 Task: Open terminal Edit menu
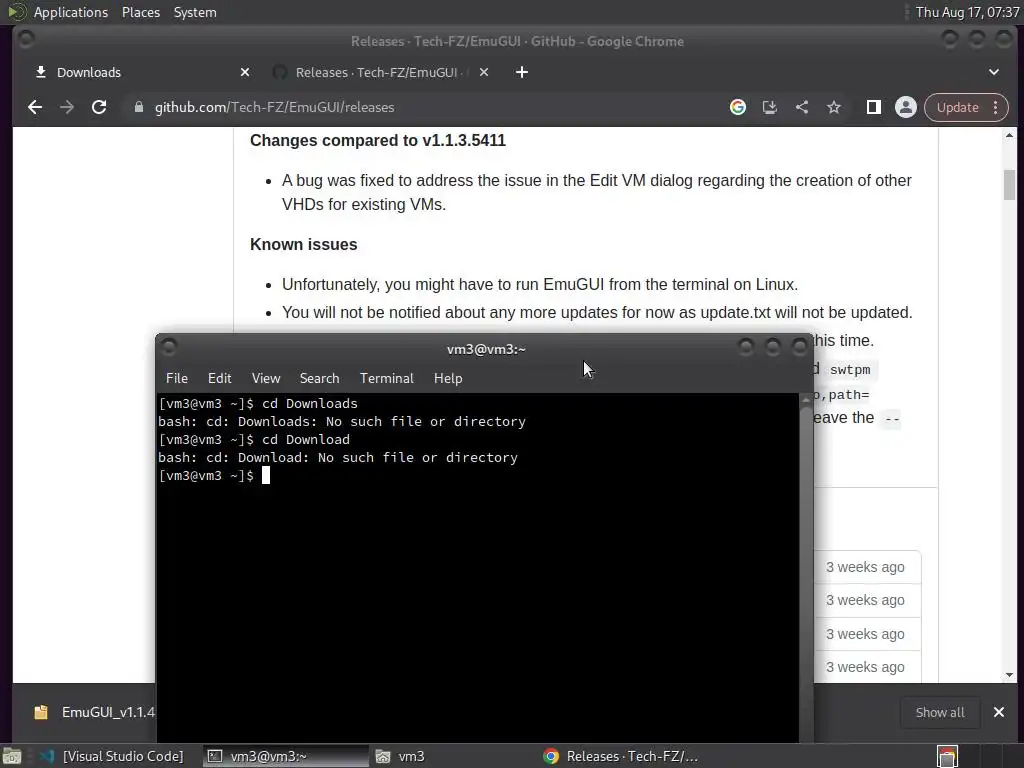click(219, 378)
